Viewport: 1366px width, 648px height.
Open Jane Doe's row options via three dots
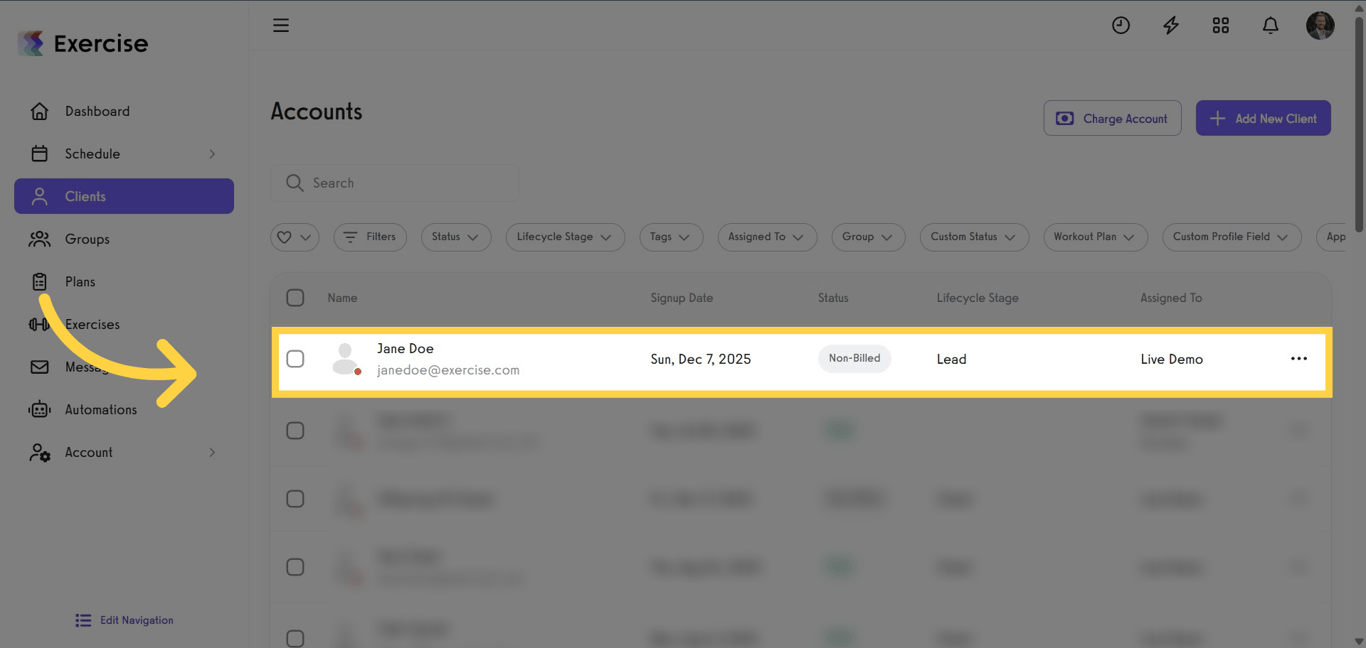(1299, 358)
